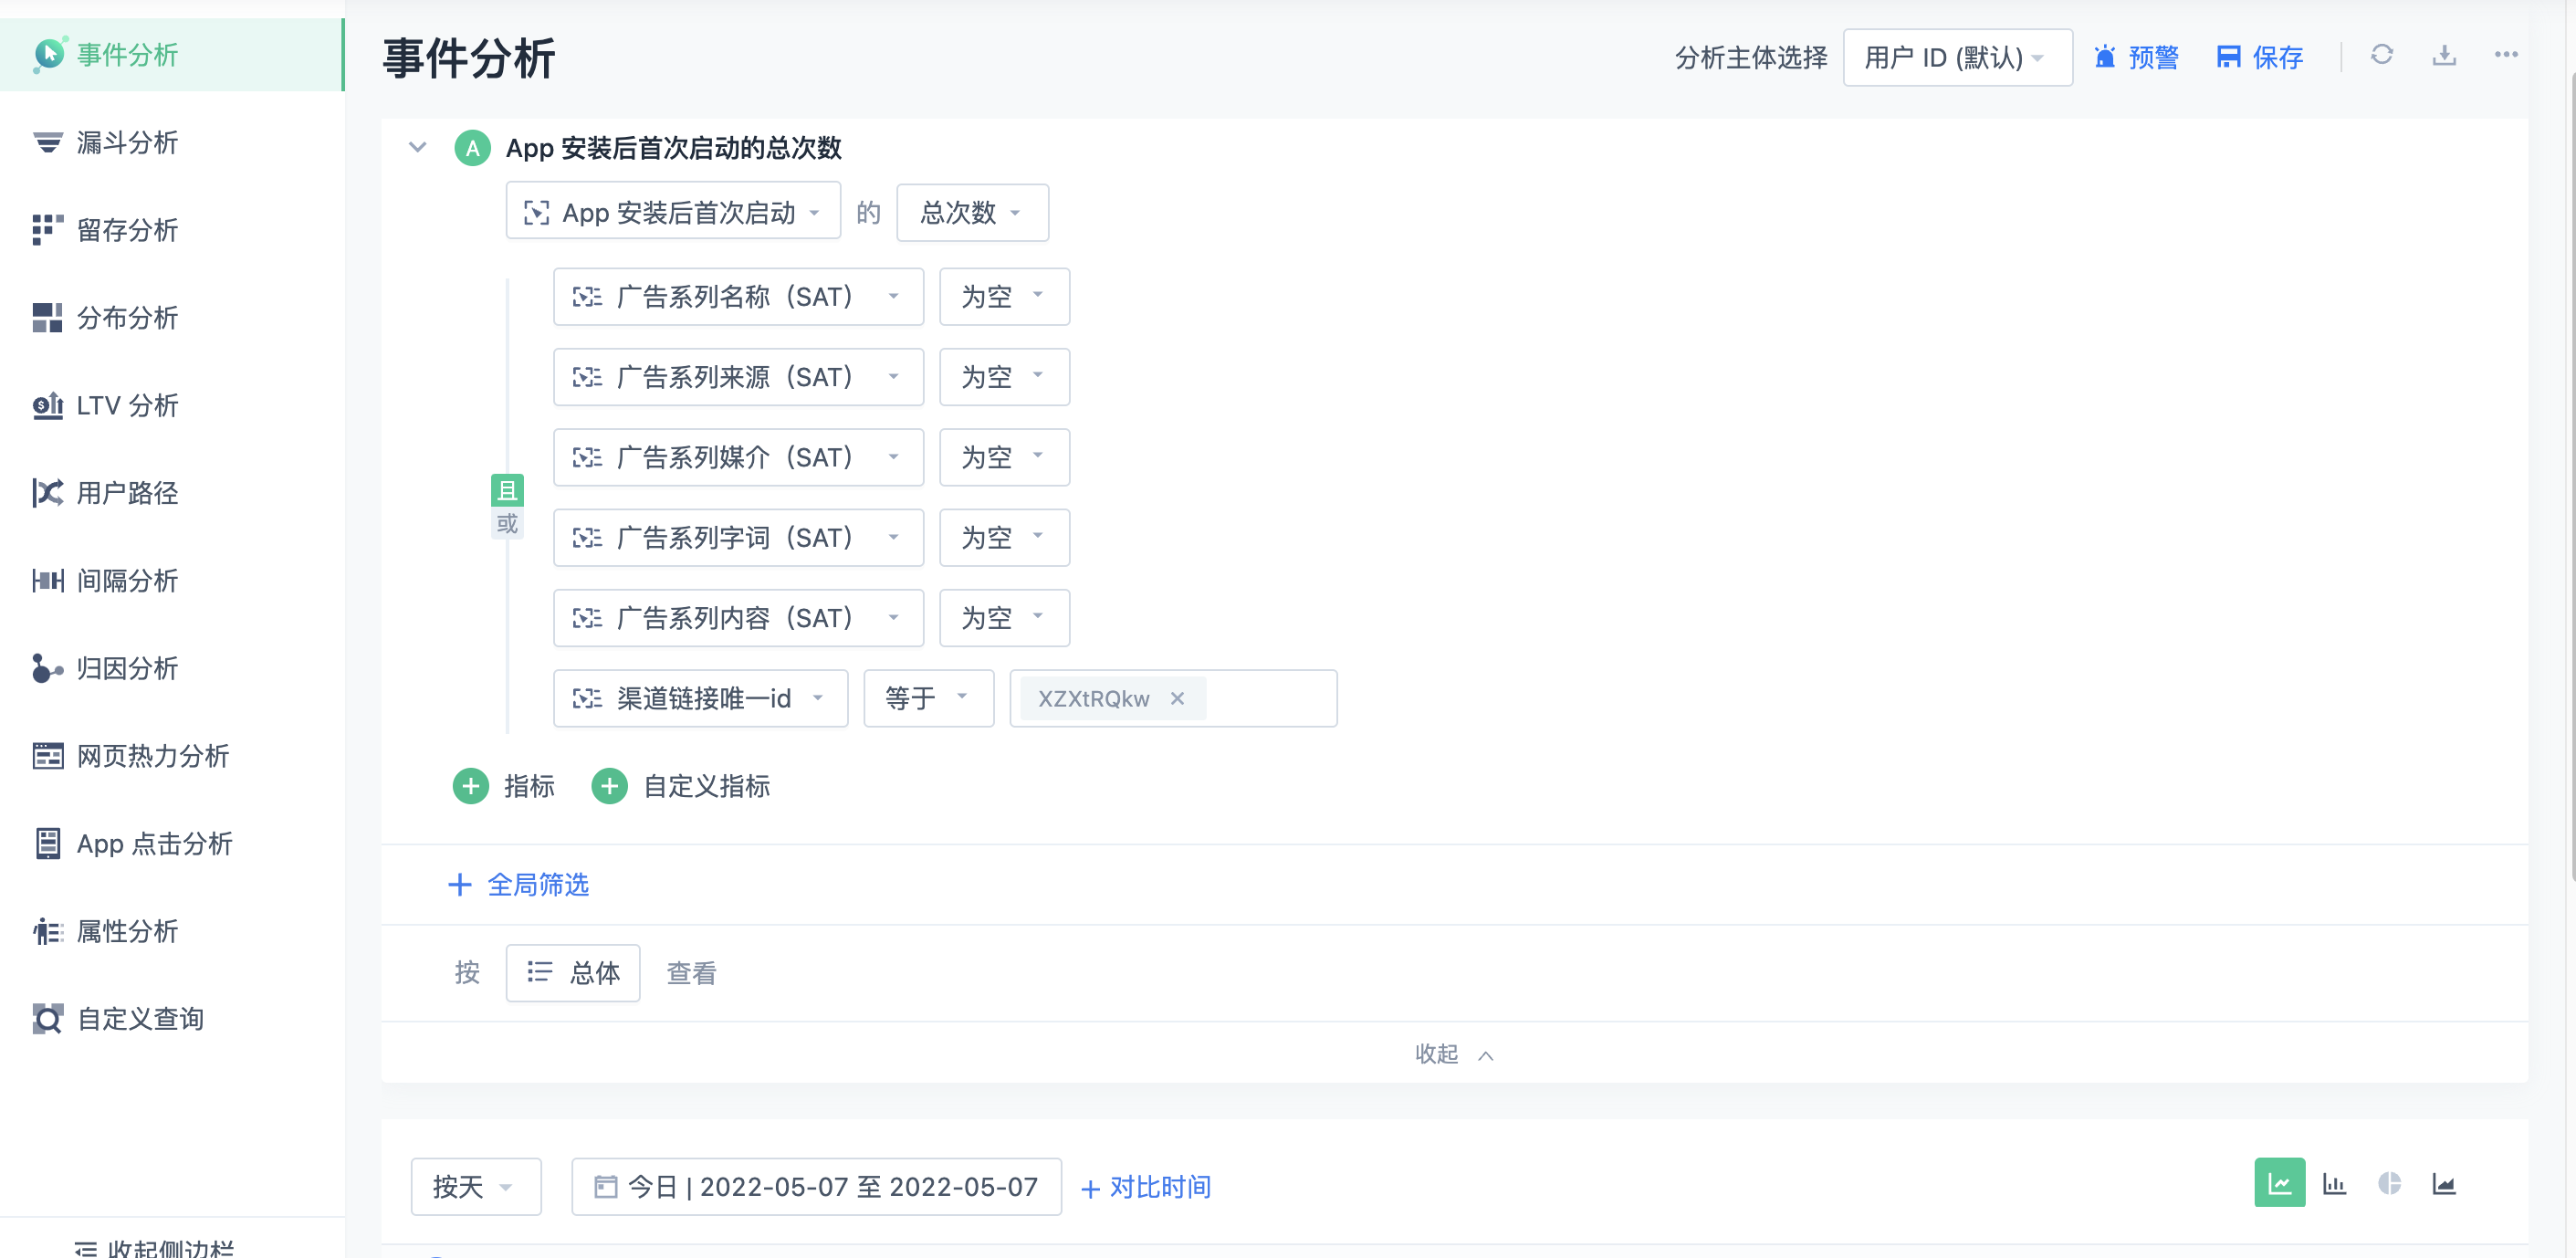The width and height of the screenshot is (2576, 1258).
Task: Open 漏斗分析 in the sidebar
Action: [127, 143]
